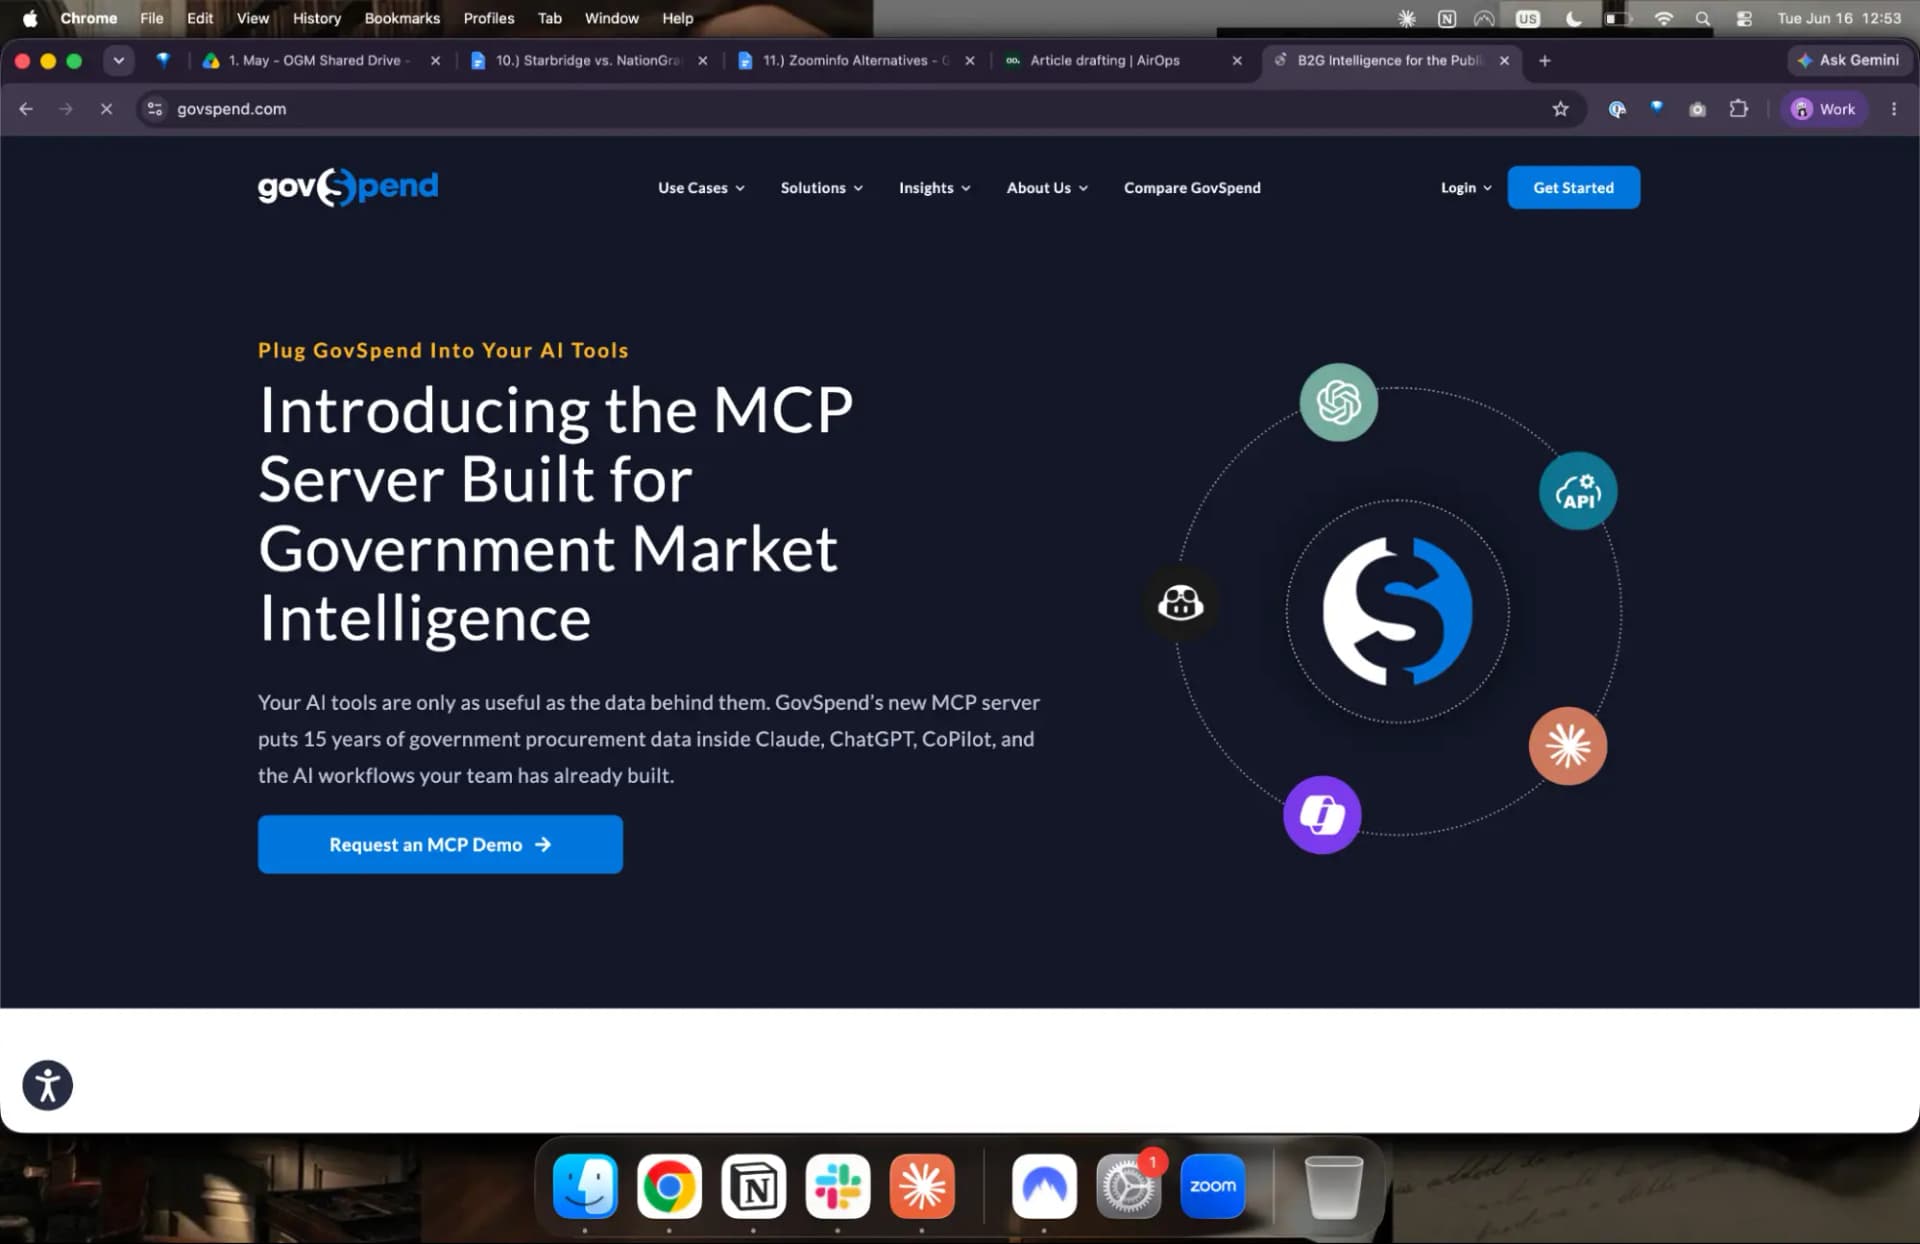Click the GovSpend logo in the header
This screenshot has height=1244, width=1920.
tap(347, 187)
